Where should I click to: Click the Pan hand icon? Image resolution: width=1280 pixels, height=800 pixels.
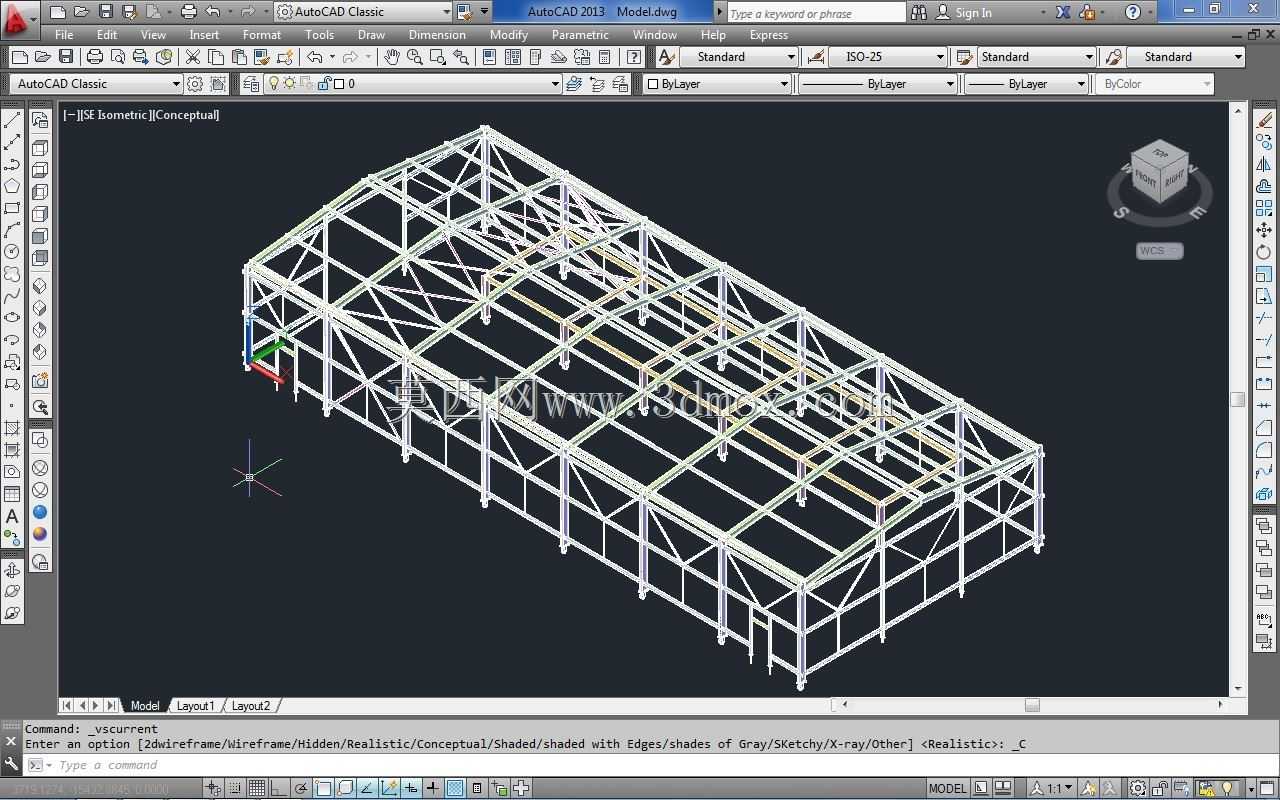pyautogui.click(x=392, y=57)
